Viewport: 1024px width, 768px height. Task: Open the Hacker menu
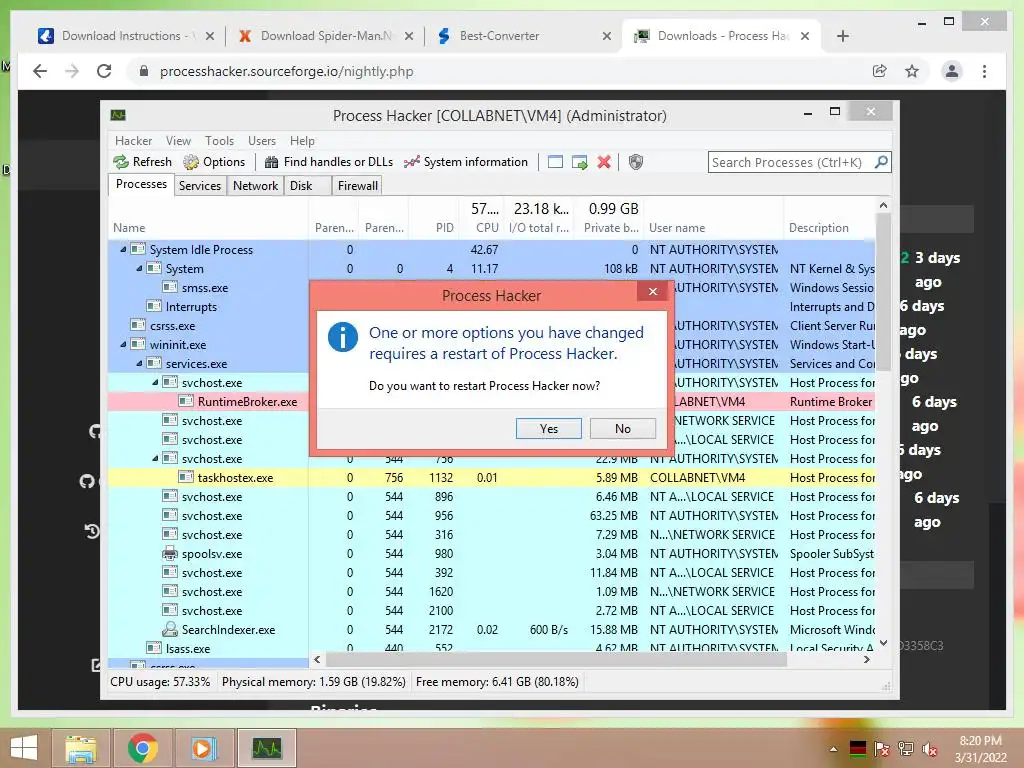[133, 140]
